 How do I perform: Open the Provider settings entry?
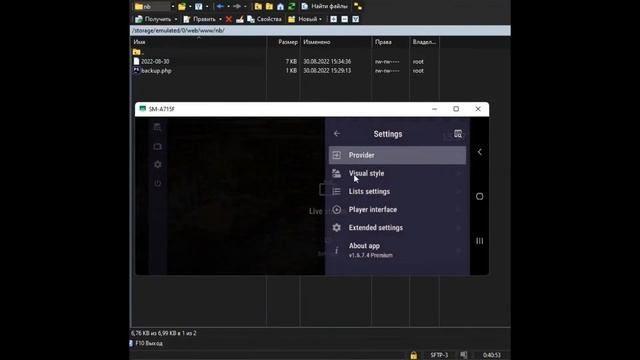pyautogui.click(x=397, y=155)
